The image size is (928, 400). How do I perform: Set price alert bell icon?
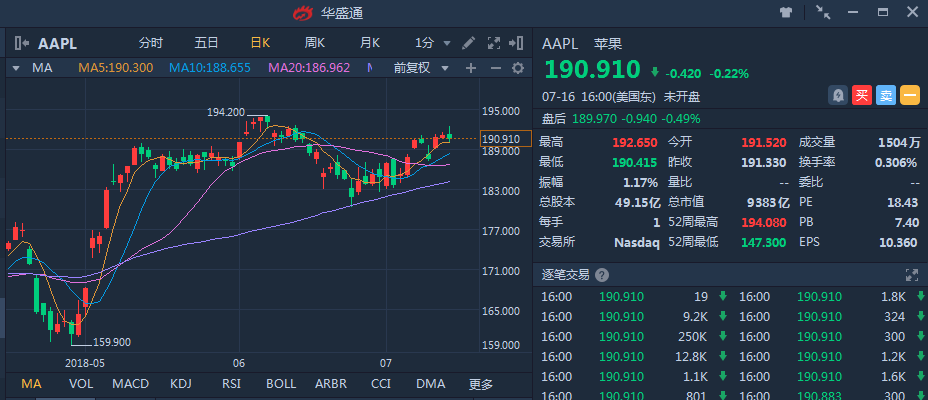coord(837,95)
